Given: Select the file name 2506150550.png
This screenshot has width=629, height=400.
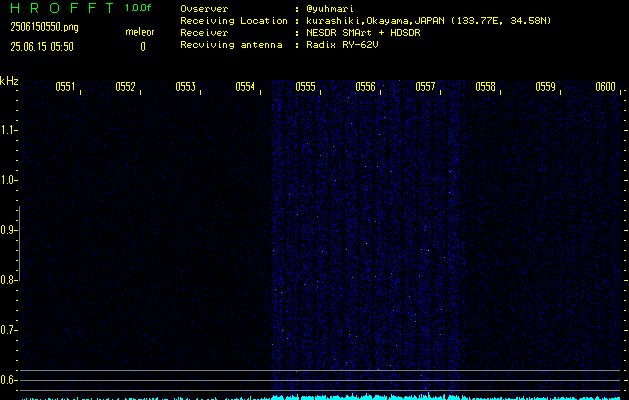Looking at the screenshot, I should (45, 27).
